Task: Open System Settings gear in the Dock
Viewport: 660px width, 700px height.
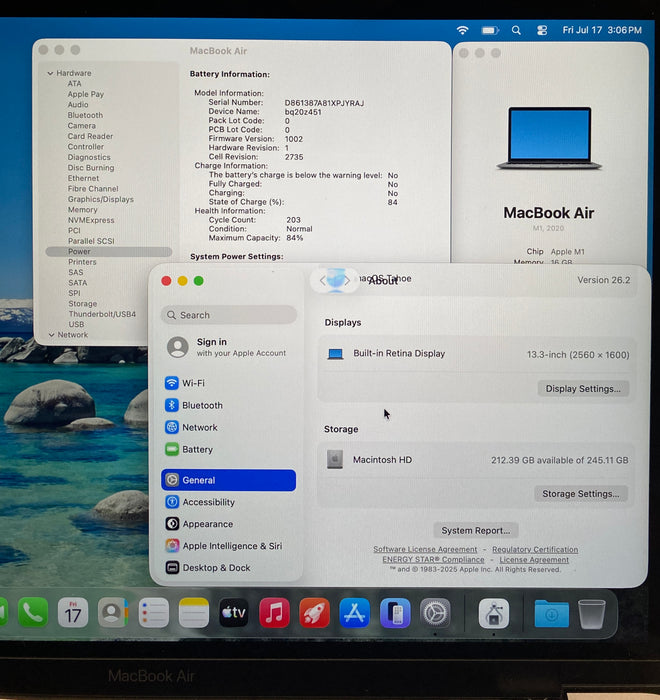Action: tap(435, 612)
